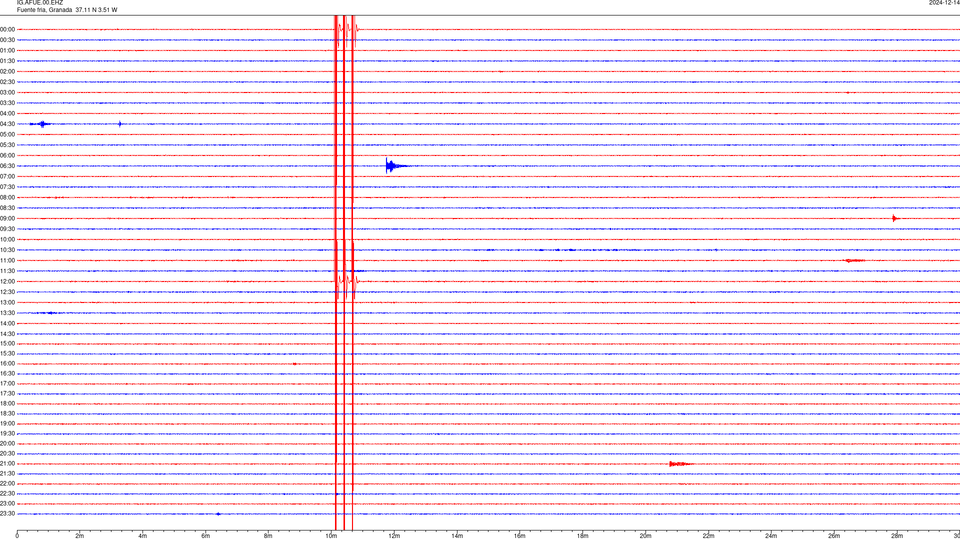Click the 'Fuente fria, Granada 37.11 N 3.51 W' label

coord(67,10)
